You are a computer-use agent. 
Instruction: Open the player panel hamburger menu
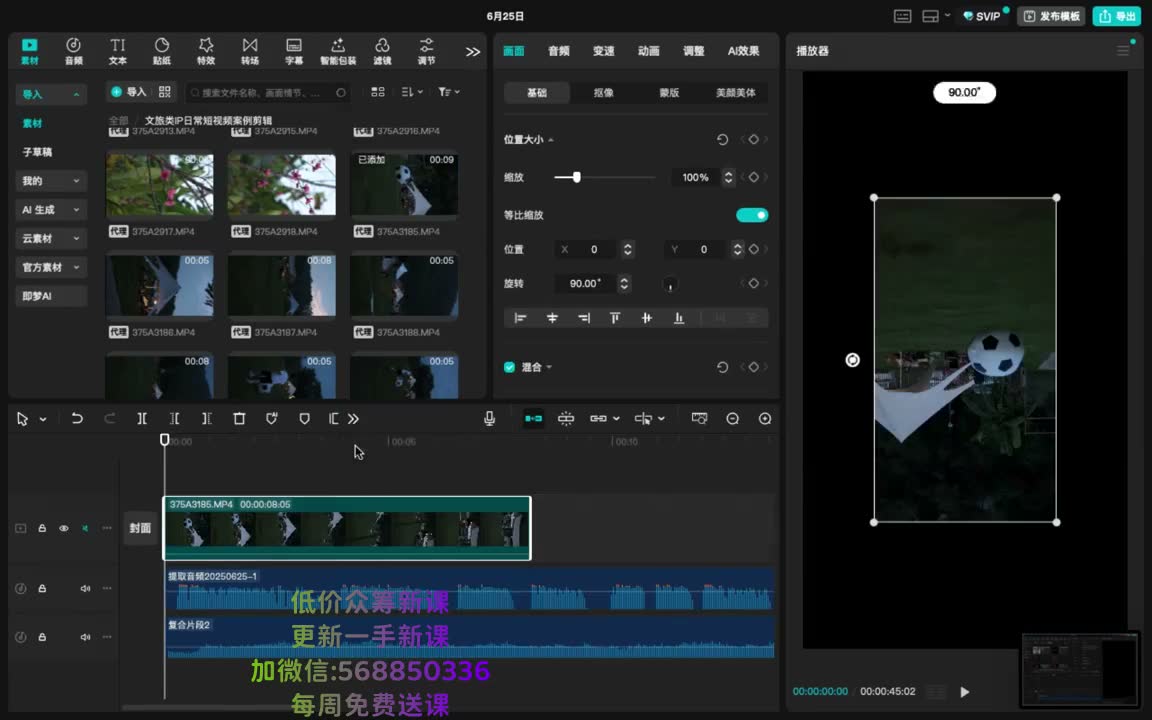(x=1123, y=51)
